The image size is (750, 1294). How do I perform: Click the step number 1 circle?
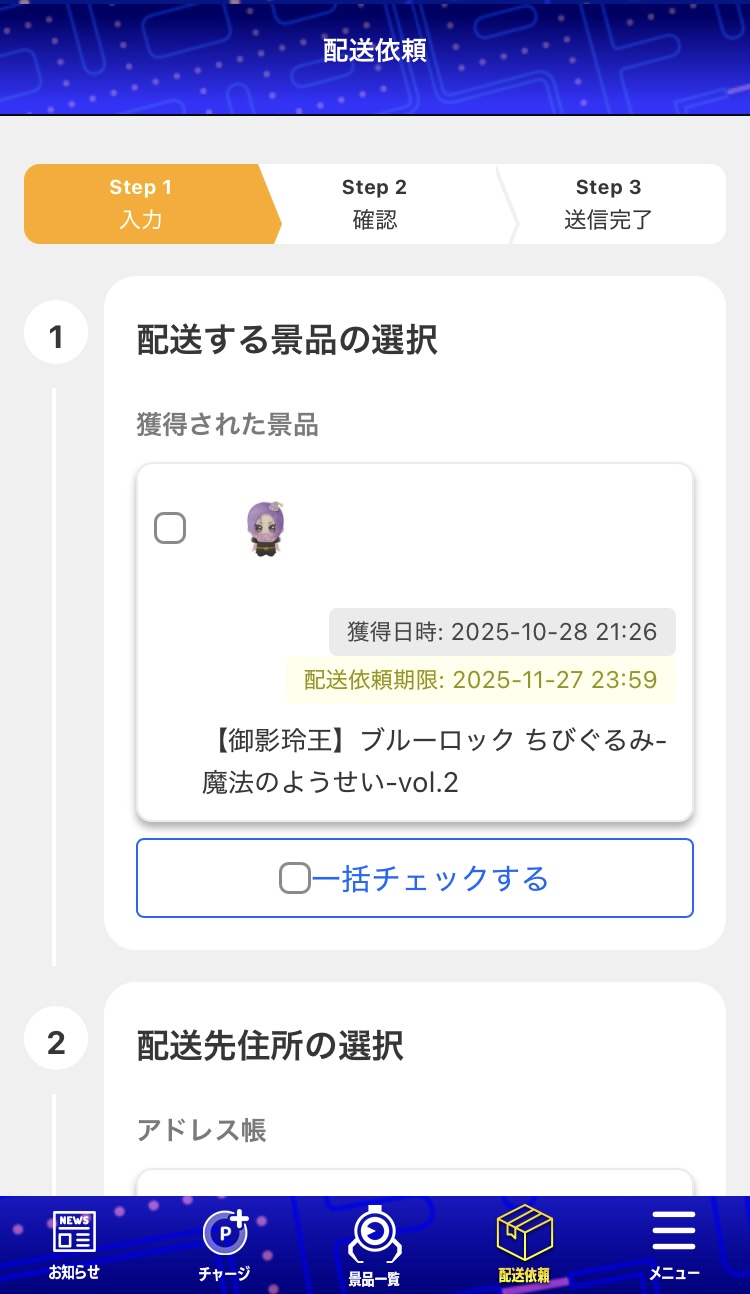56,338
